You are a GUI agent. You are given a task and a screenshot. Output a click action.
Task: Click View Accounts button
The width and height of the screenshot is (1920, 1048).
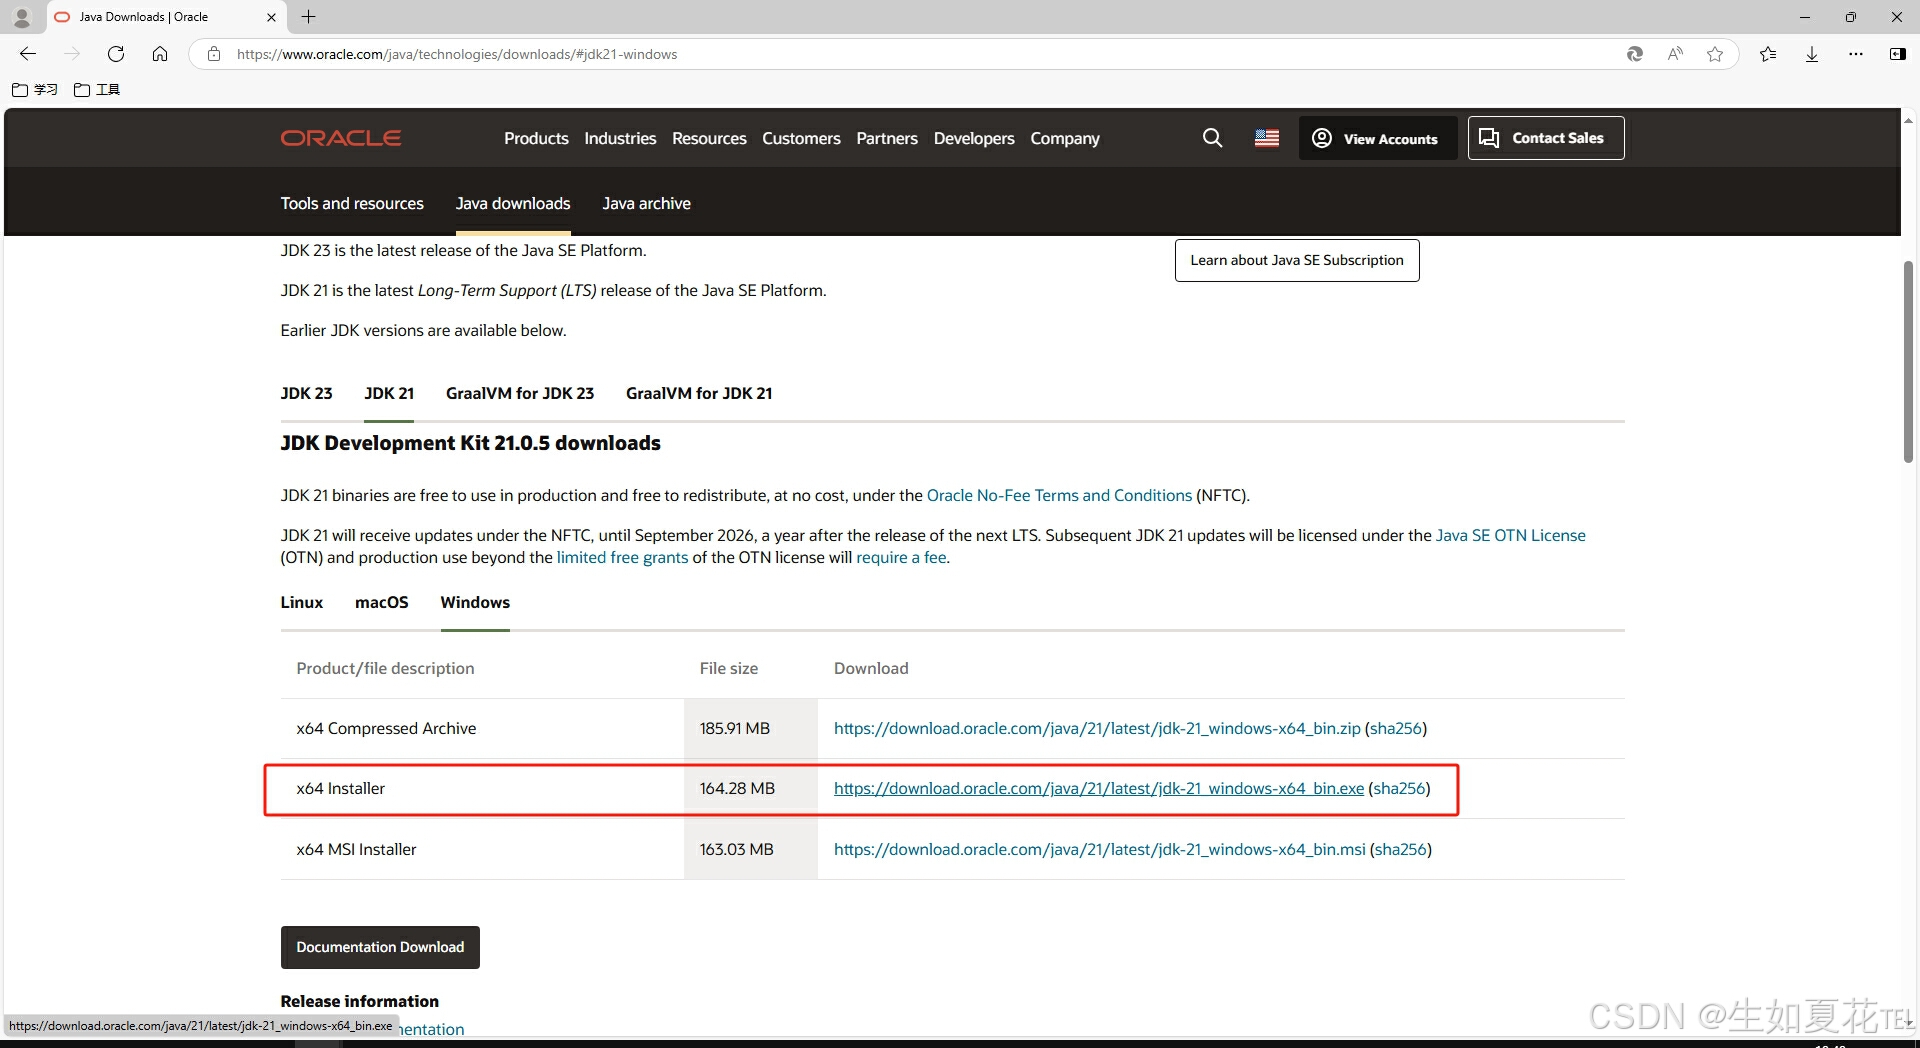tap(1377, 138)
